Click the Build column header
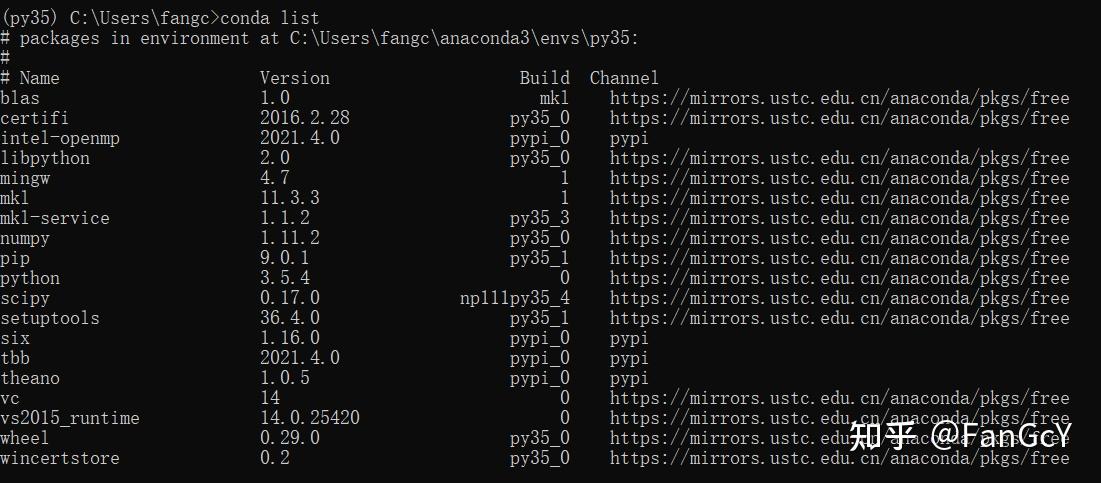 pos(544,78)
